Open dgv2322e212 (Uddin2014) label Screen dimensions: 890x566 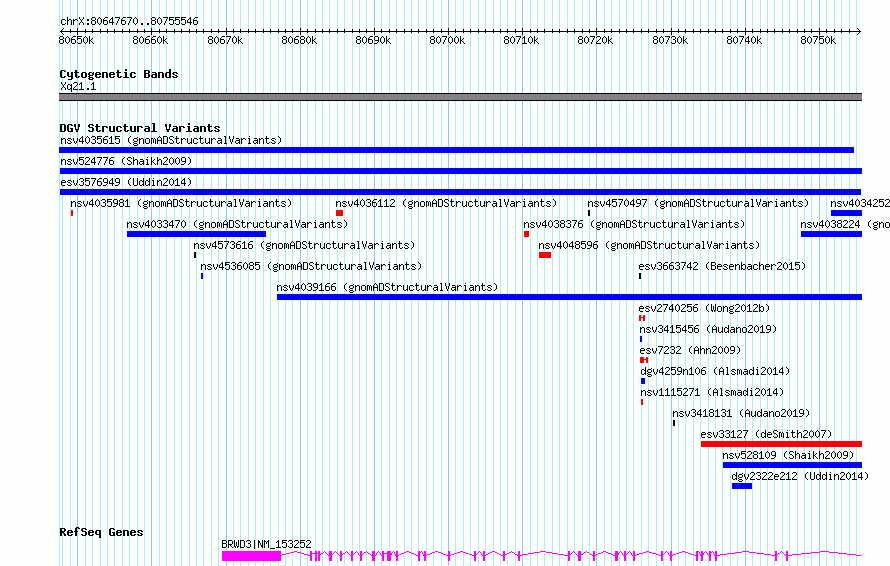click(800, 476)
